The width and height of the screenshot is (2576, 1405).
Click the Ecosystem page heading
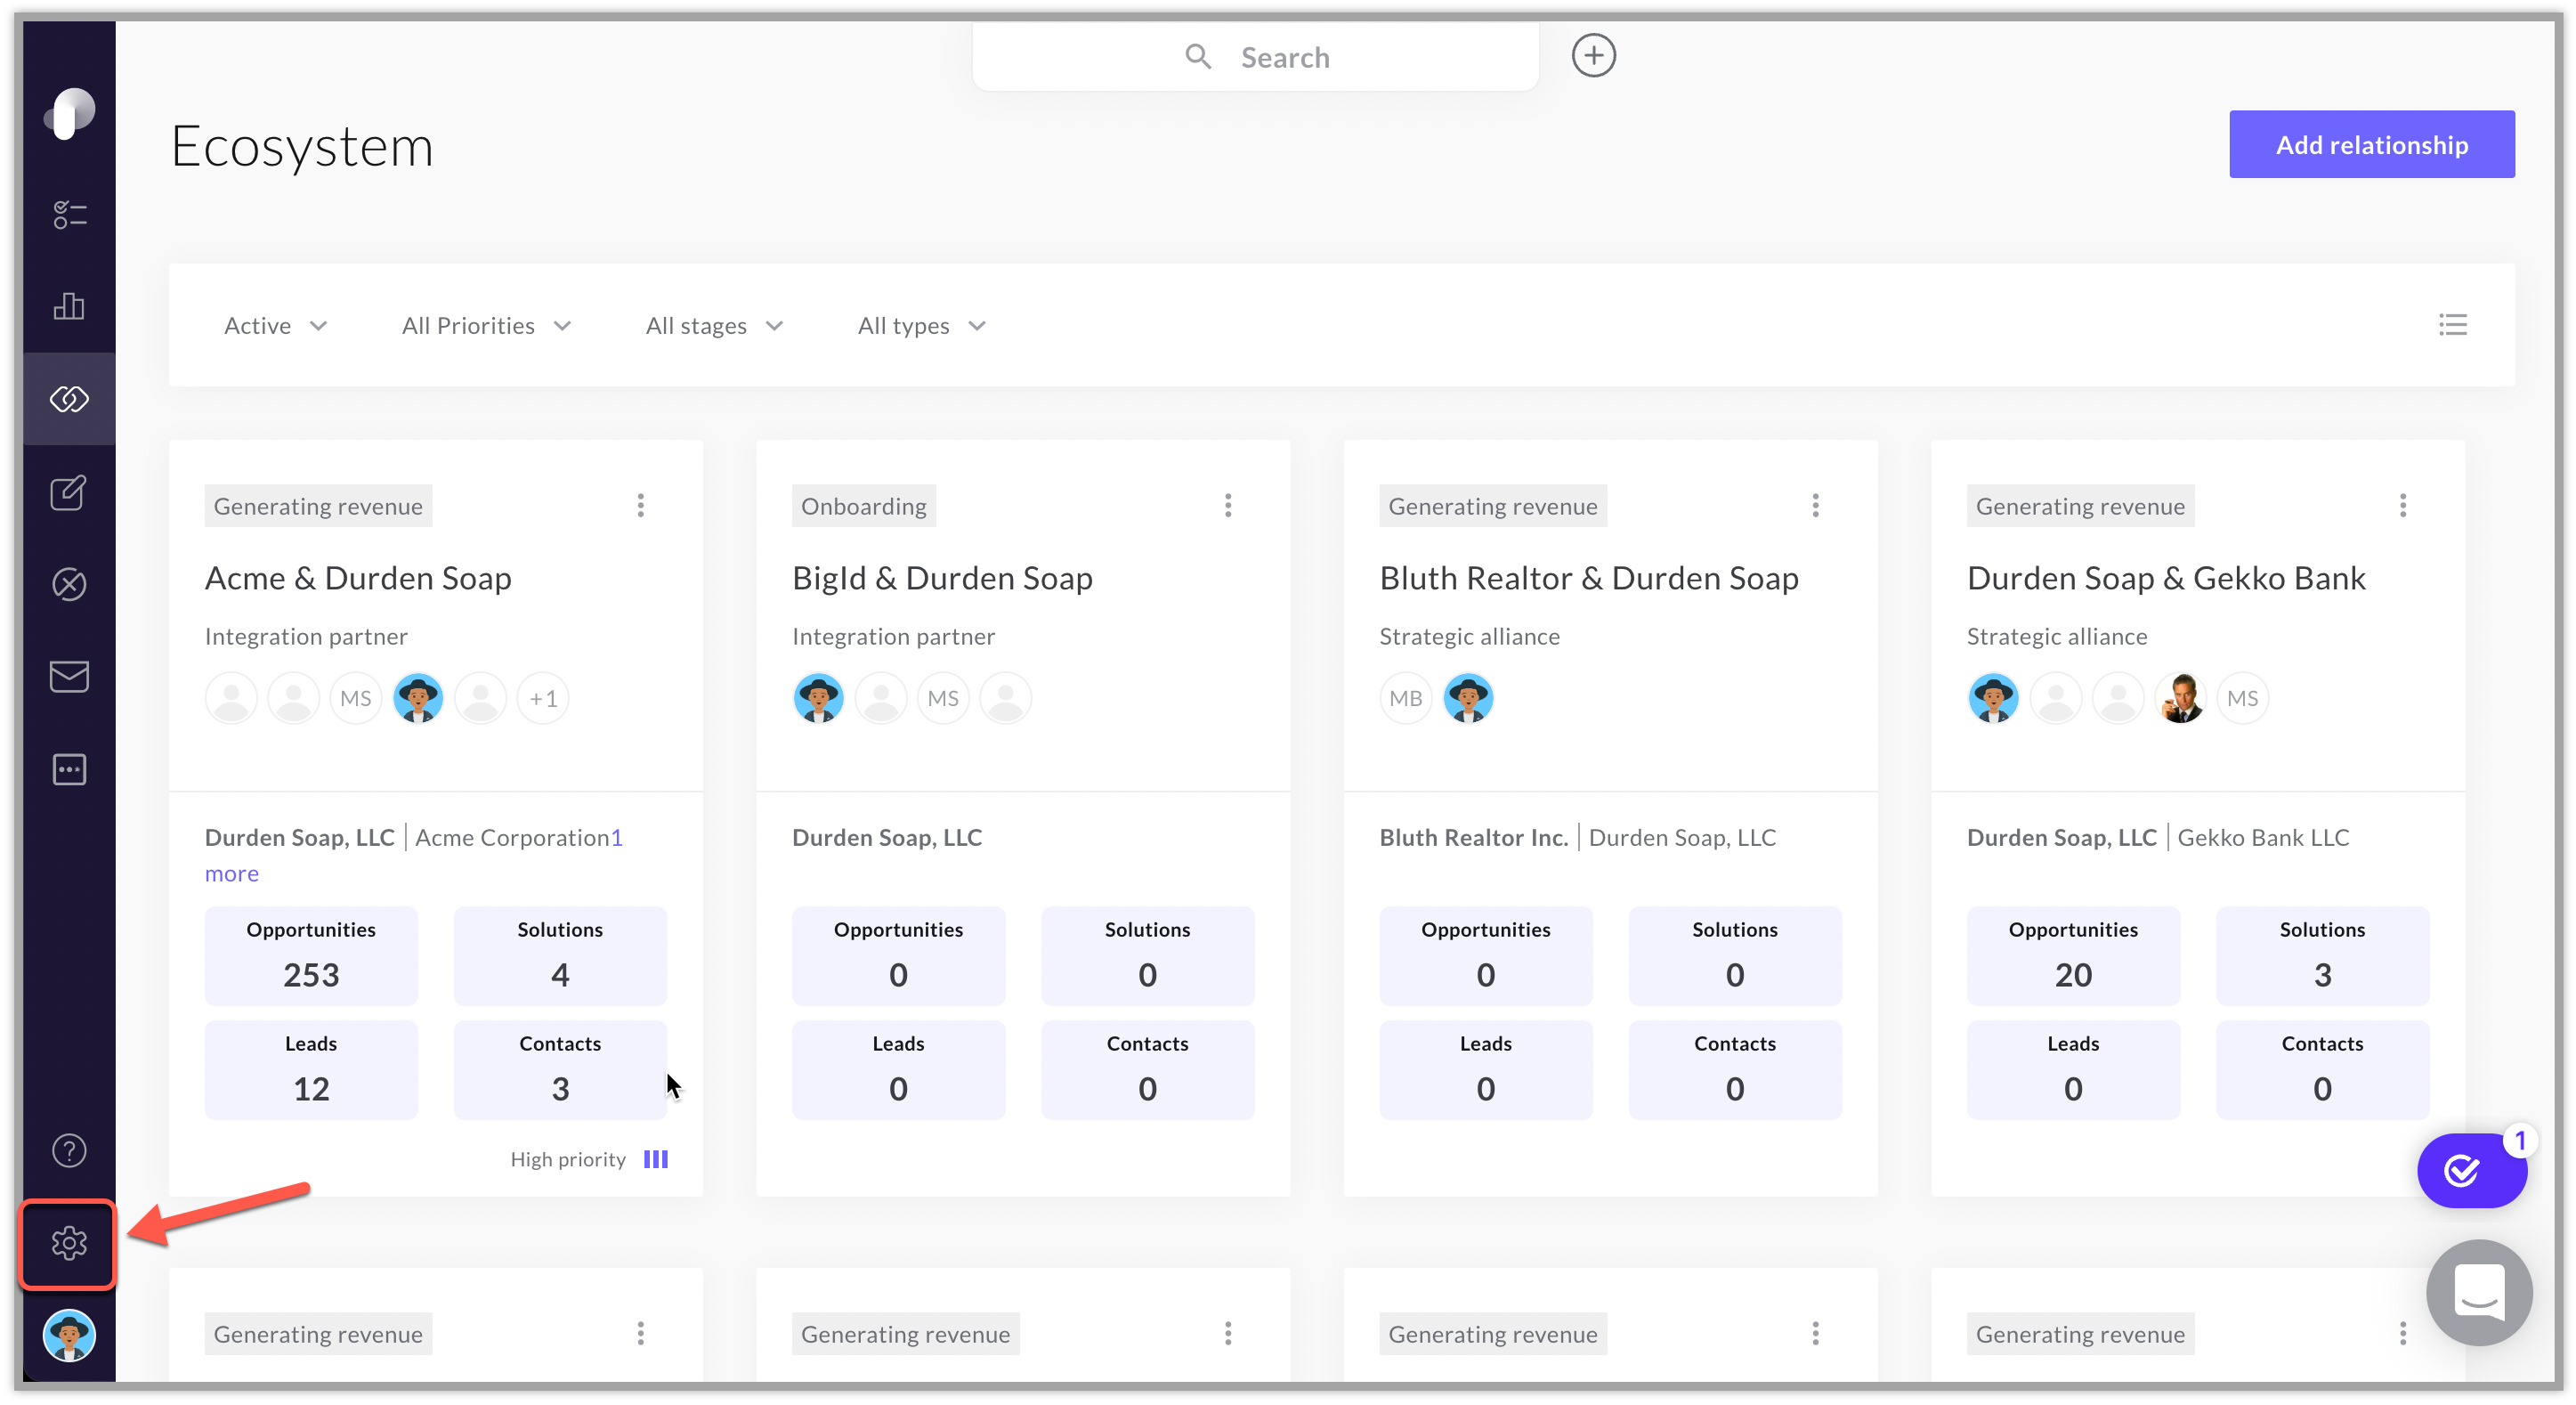click(x=302, y=146)
